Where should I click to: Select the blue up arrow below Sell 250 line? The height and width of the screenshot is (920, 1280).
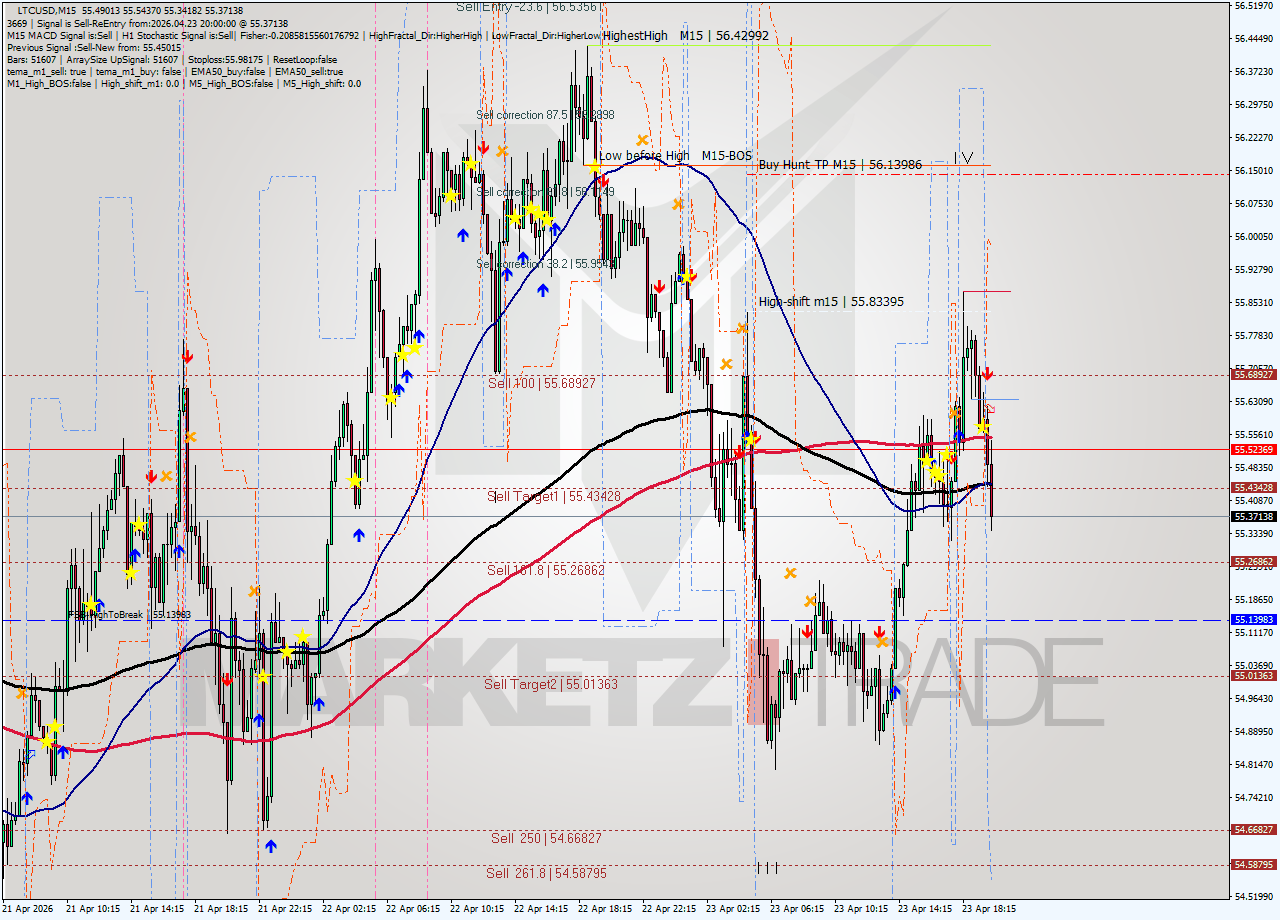[x=272, y=845]
